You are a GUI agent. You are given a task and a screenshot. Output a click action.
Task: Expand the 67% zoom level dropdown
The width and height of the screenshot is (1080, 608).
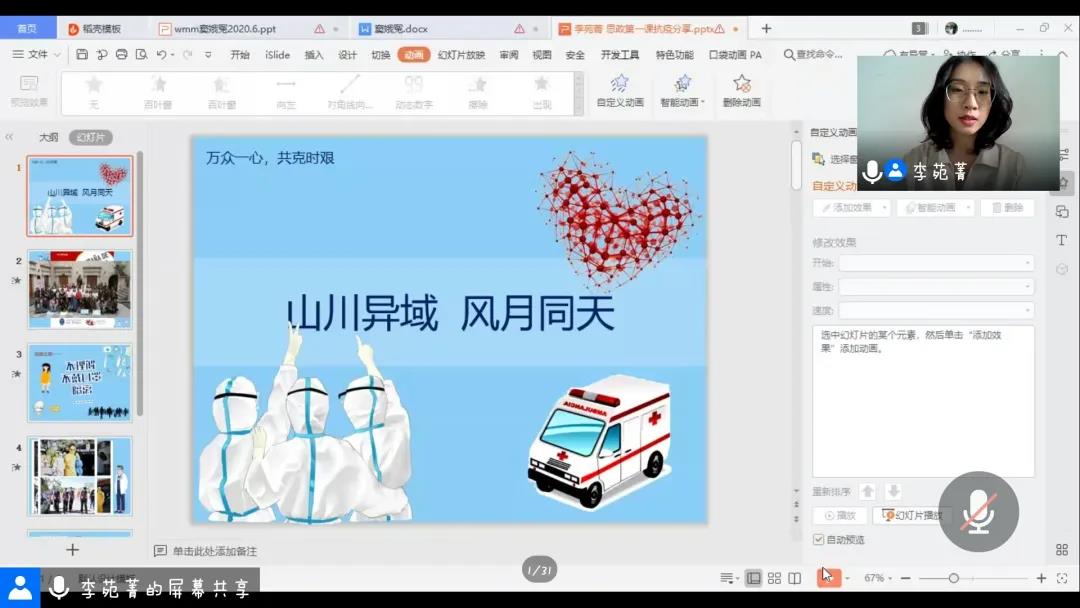pos(879,578)
